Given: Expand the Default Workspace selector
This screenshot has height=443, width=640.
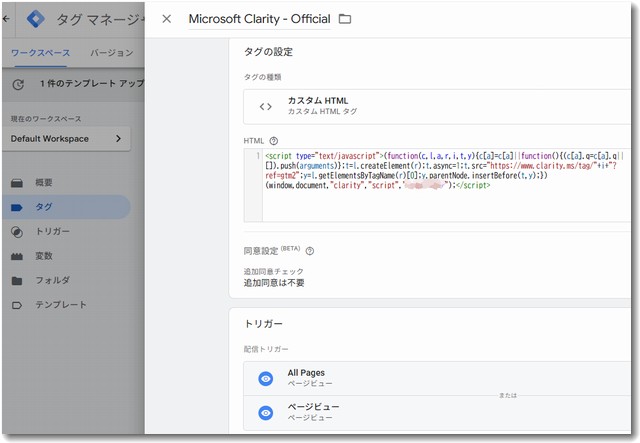Looking at the screenshot, I should click(67, 139).
